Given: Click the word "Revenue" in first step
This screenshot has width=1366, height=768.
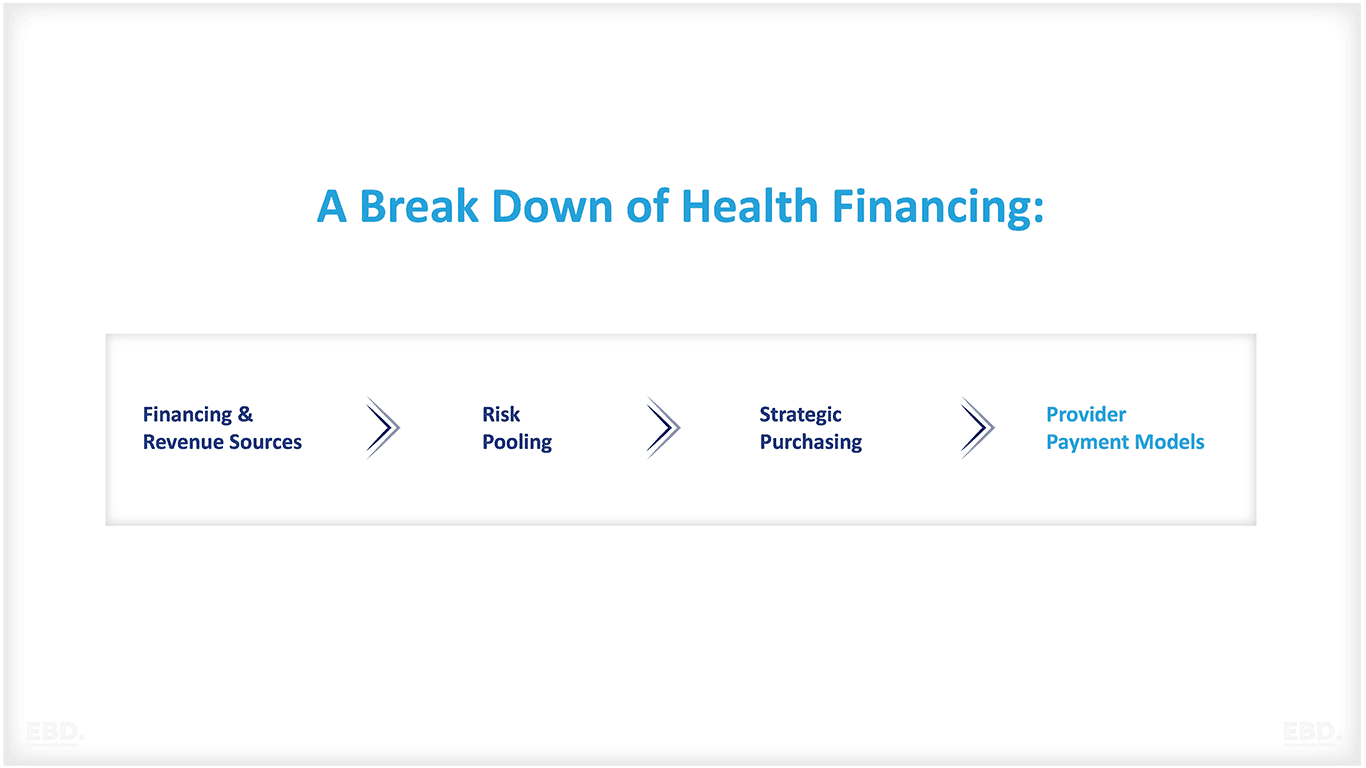Looking at the screenshot, I should coord(181,442).
